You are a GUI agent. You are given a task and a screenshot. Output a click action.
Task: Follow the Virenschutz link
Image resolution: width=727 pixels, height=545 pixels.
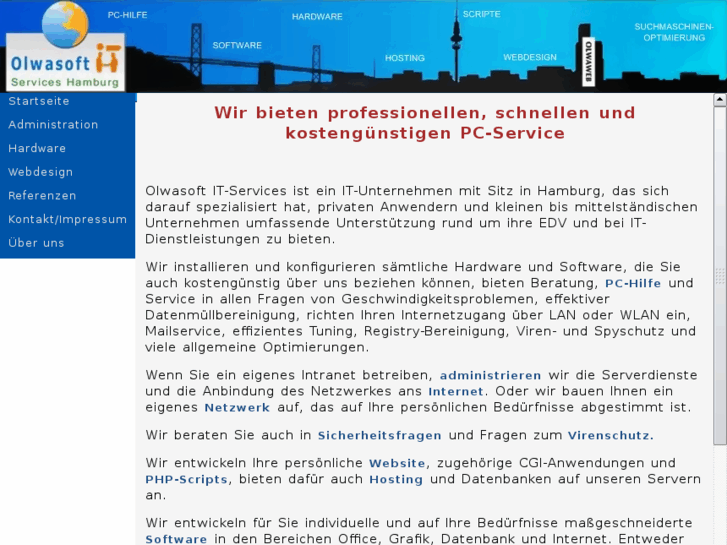pyautogui.click(x=611, y=436)
